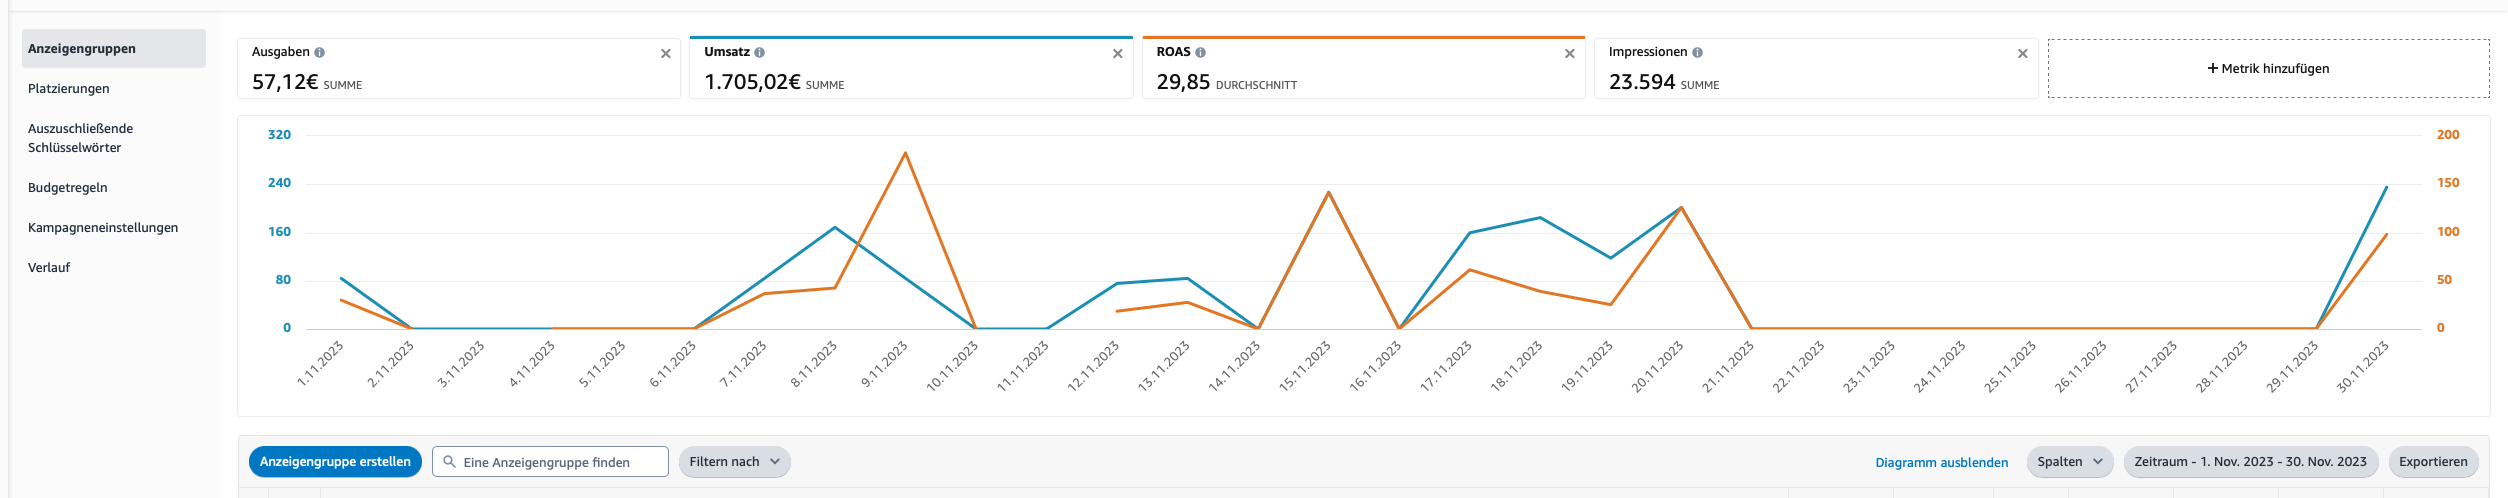The width and height of the screenshot is (2508, 498).
Task: Close the Impressionen metric card
Action: click(x=2022, y=54)
